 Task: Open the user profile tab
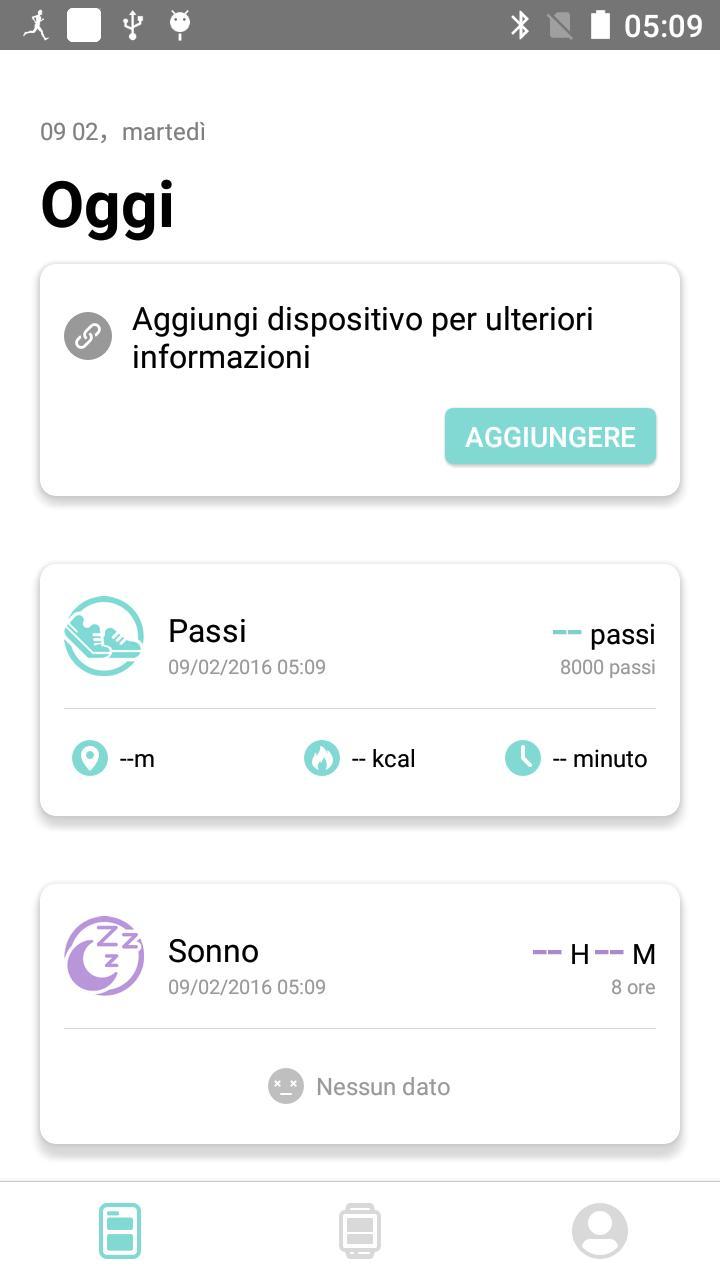tap(600, 1230)
